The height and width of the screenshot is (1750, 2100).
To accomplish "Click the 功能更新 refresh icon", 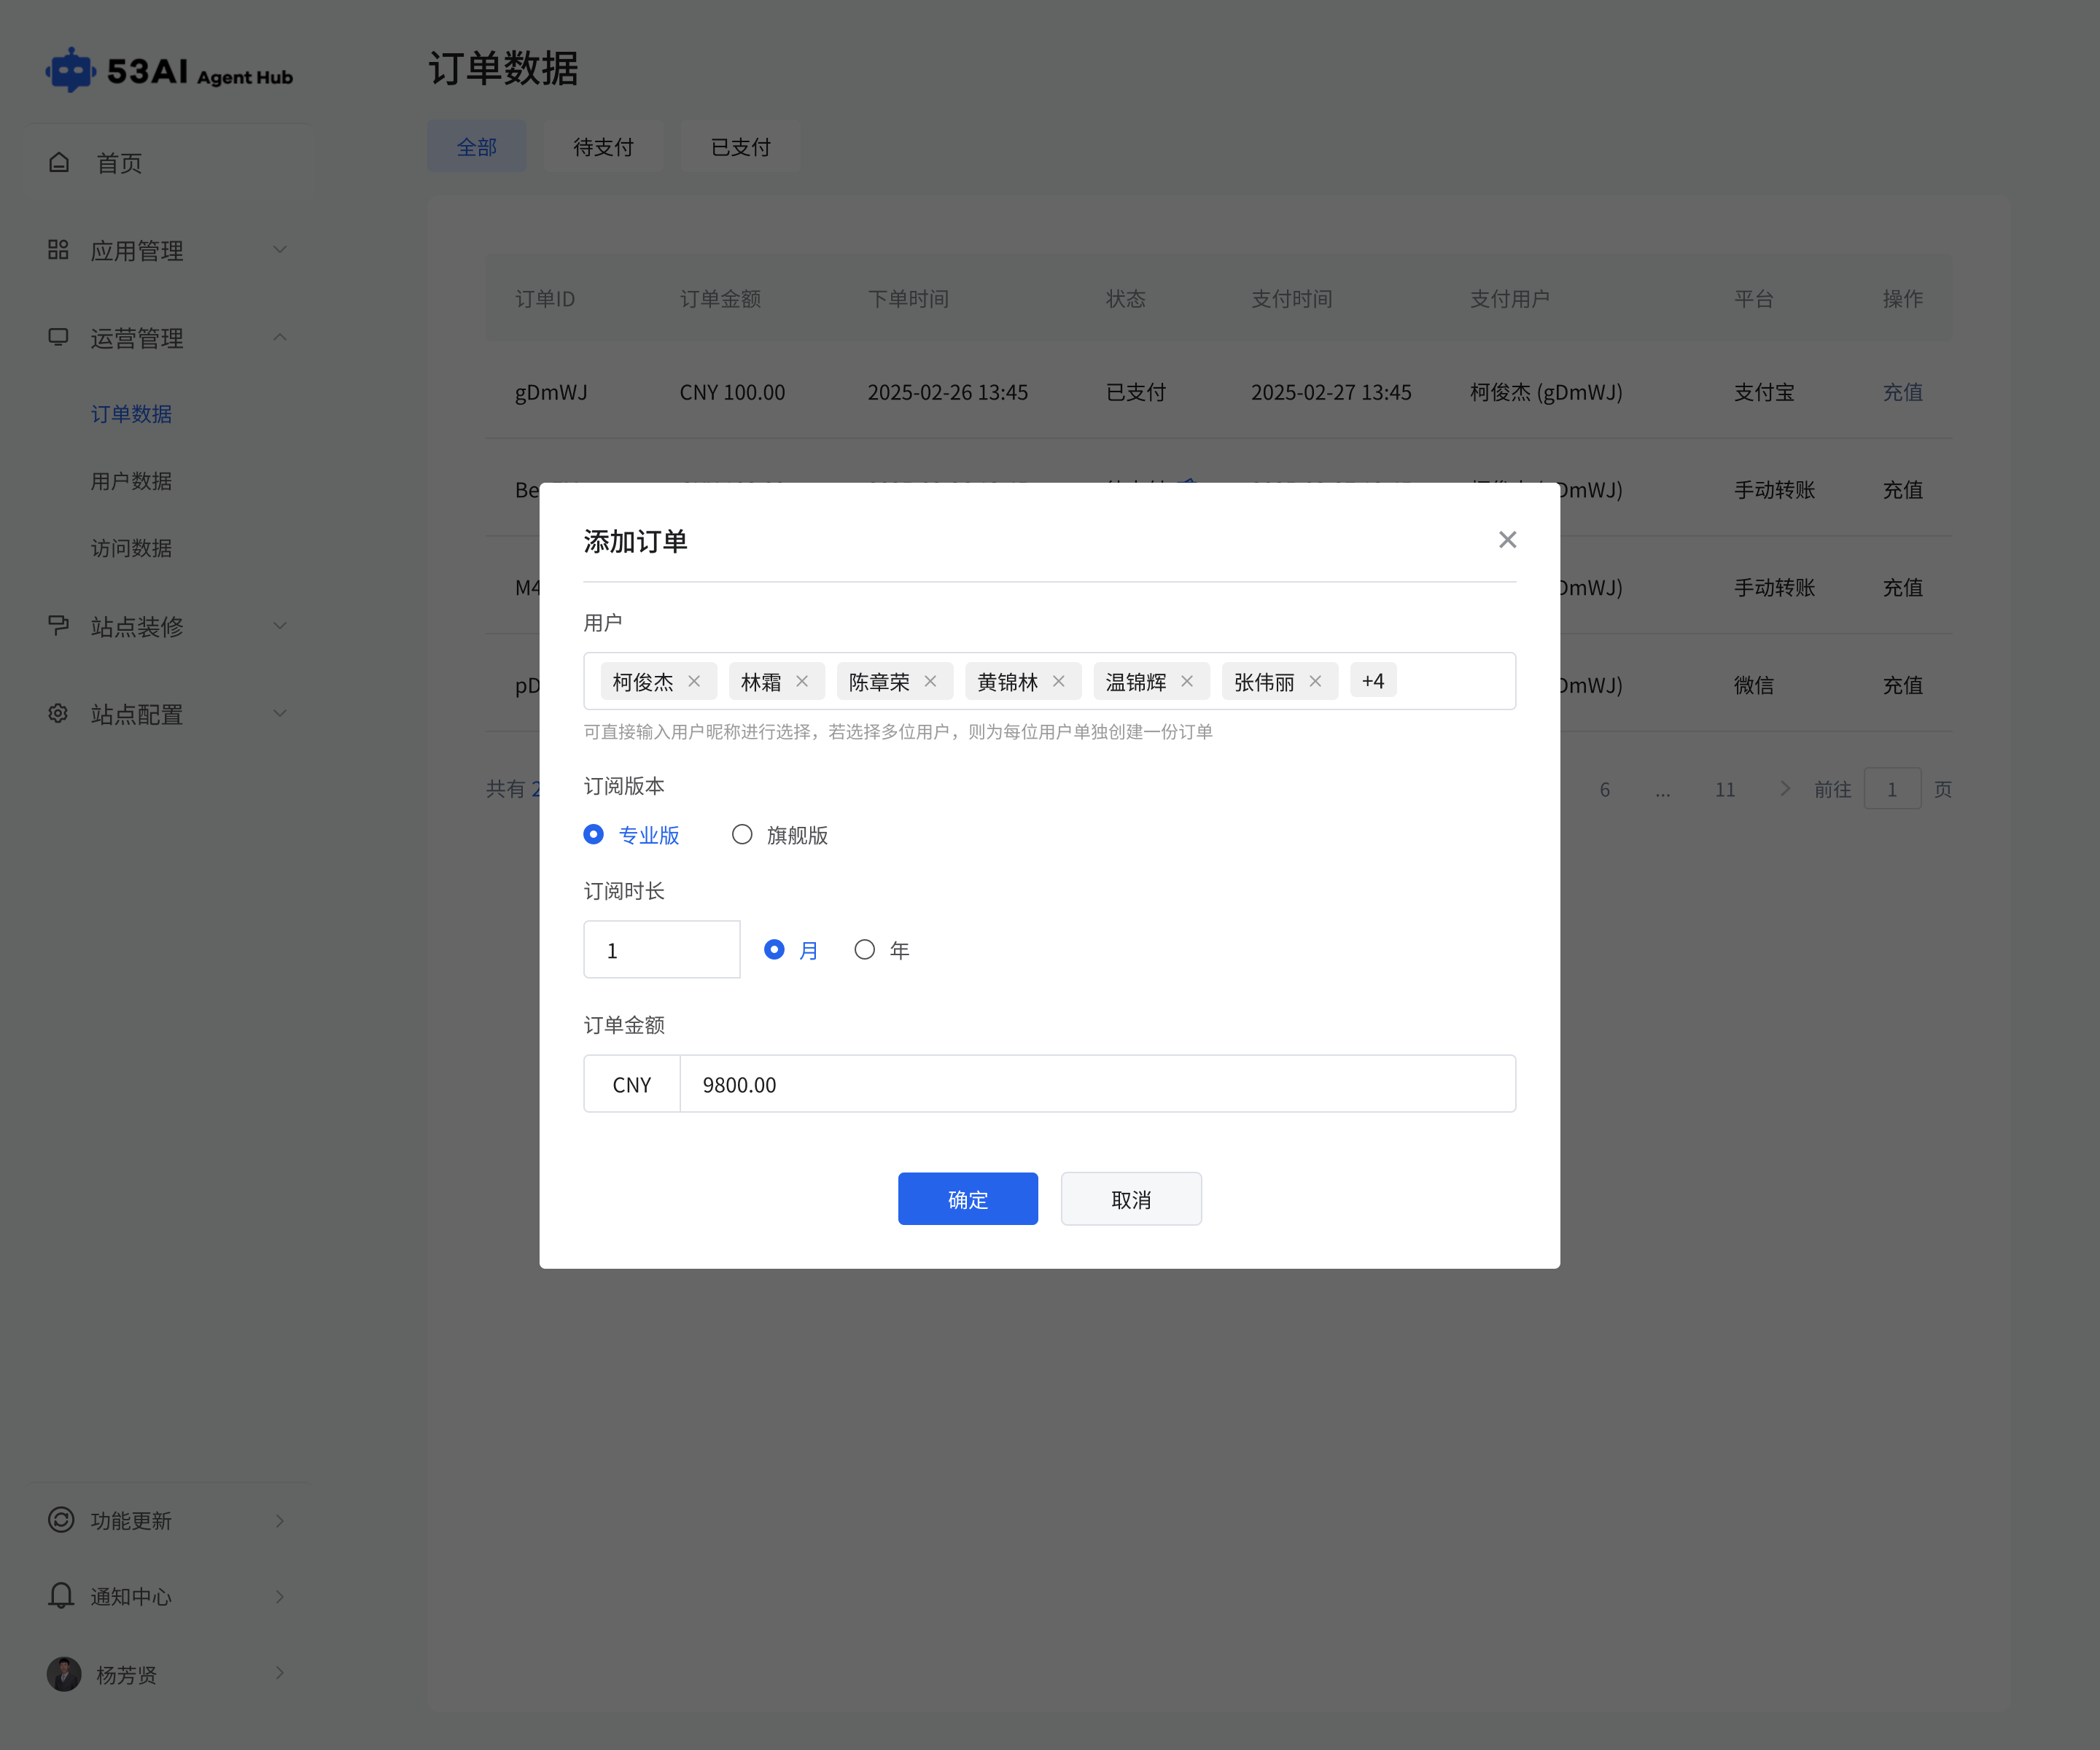I will [x=61, y=1519].
